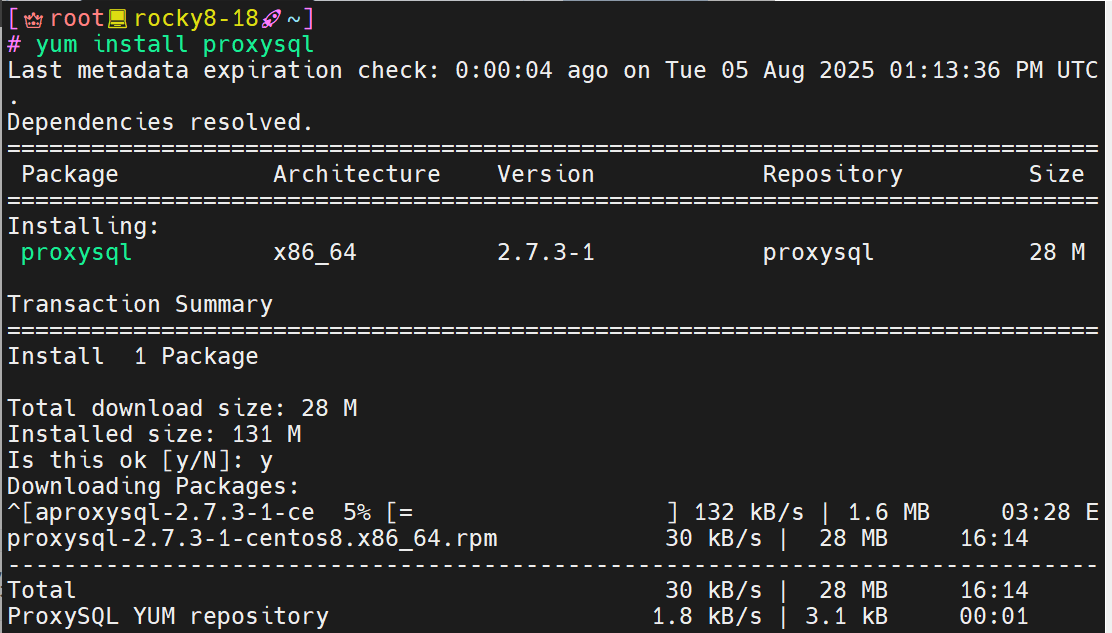Click 'Total download size: 28 M' line

point(182,408)
